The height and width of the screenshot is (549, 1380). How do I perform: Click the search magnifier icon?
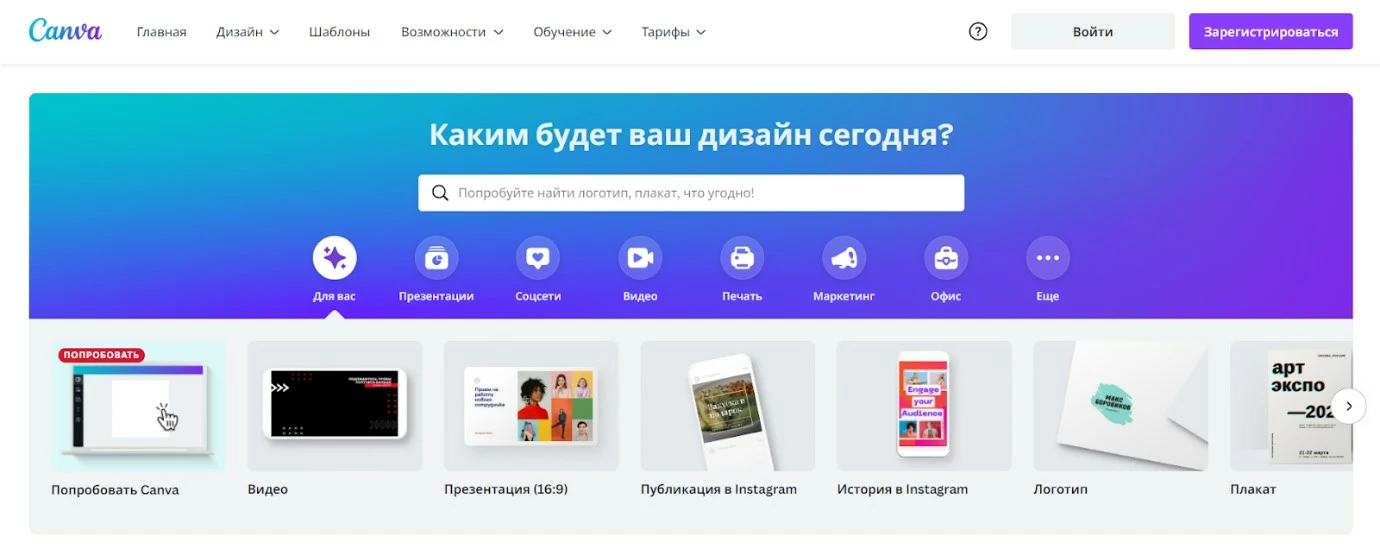point(440,193)
